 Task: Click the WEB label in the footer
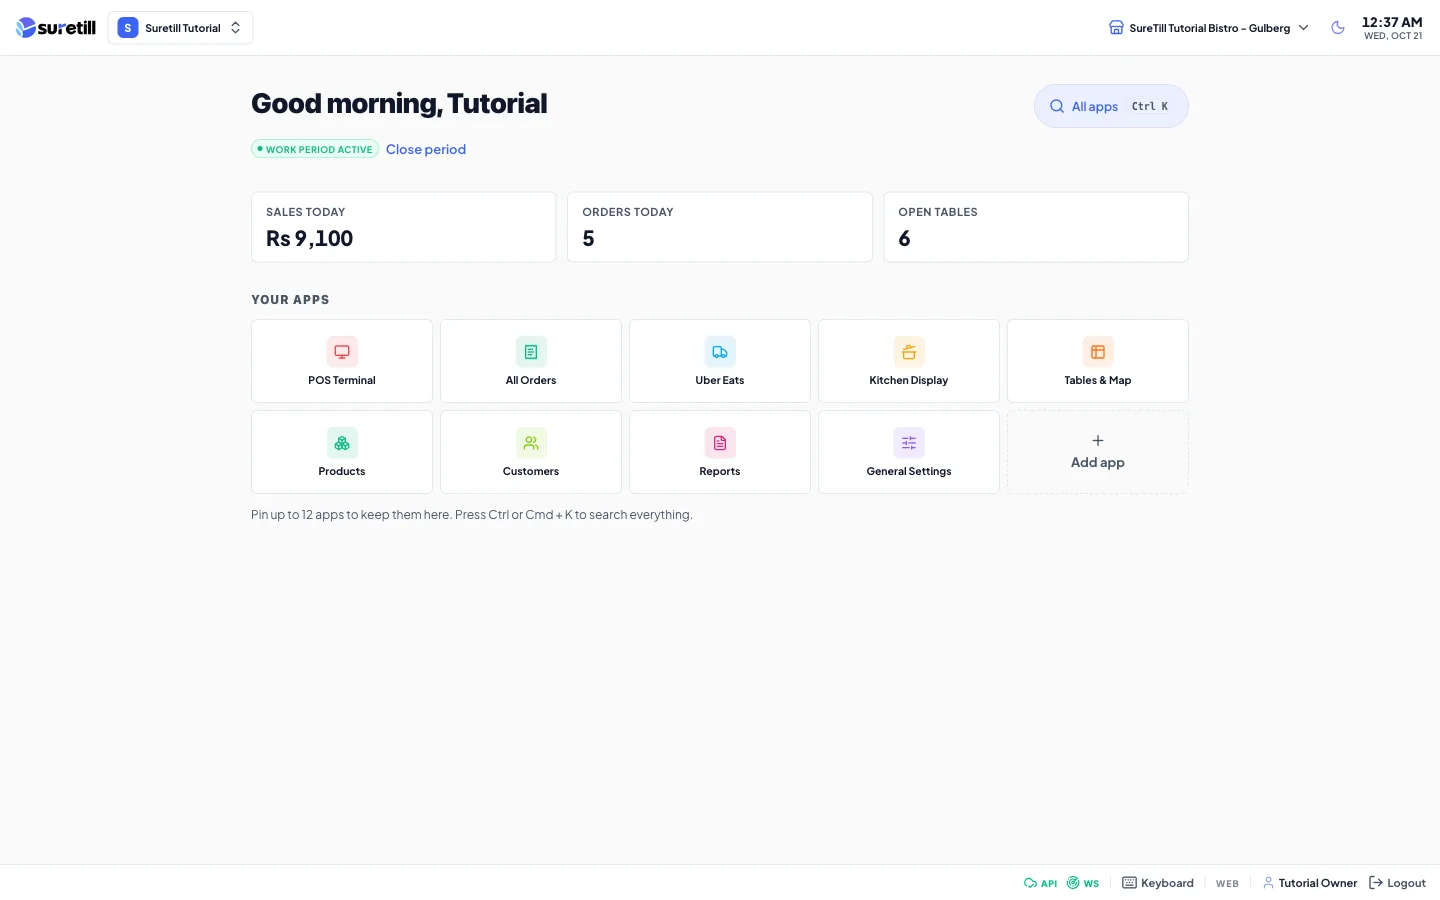(1227, 884)
